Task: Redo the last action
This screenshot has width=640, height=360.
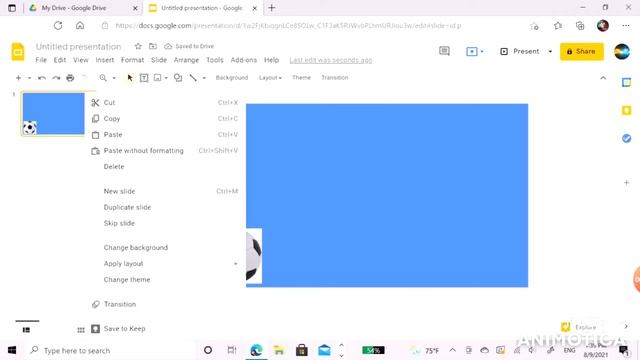Action: point(56,78)
